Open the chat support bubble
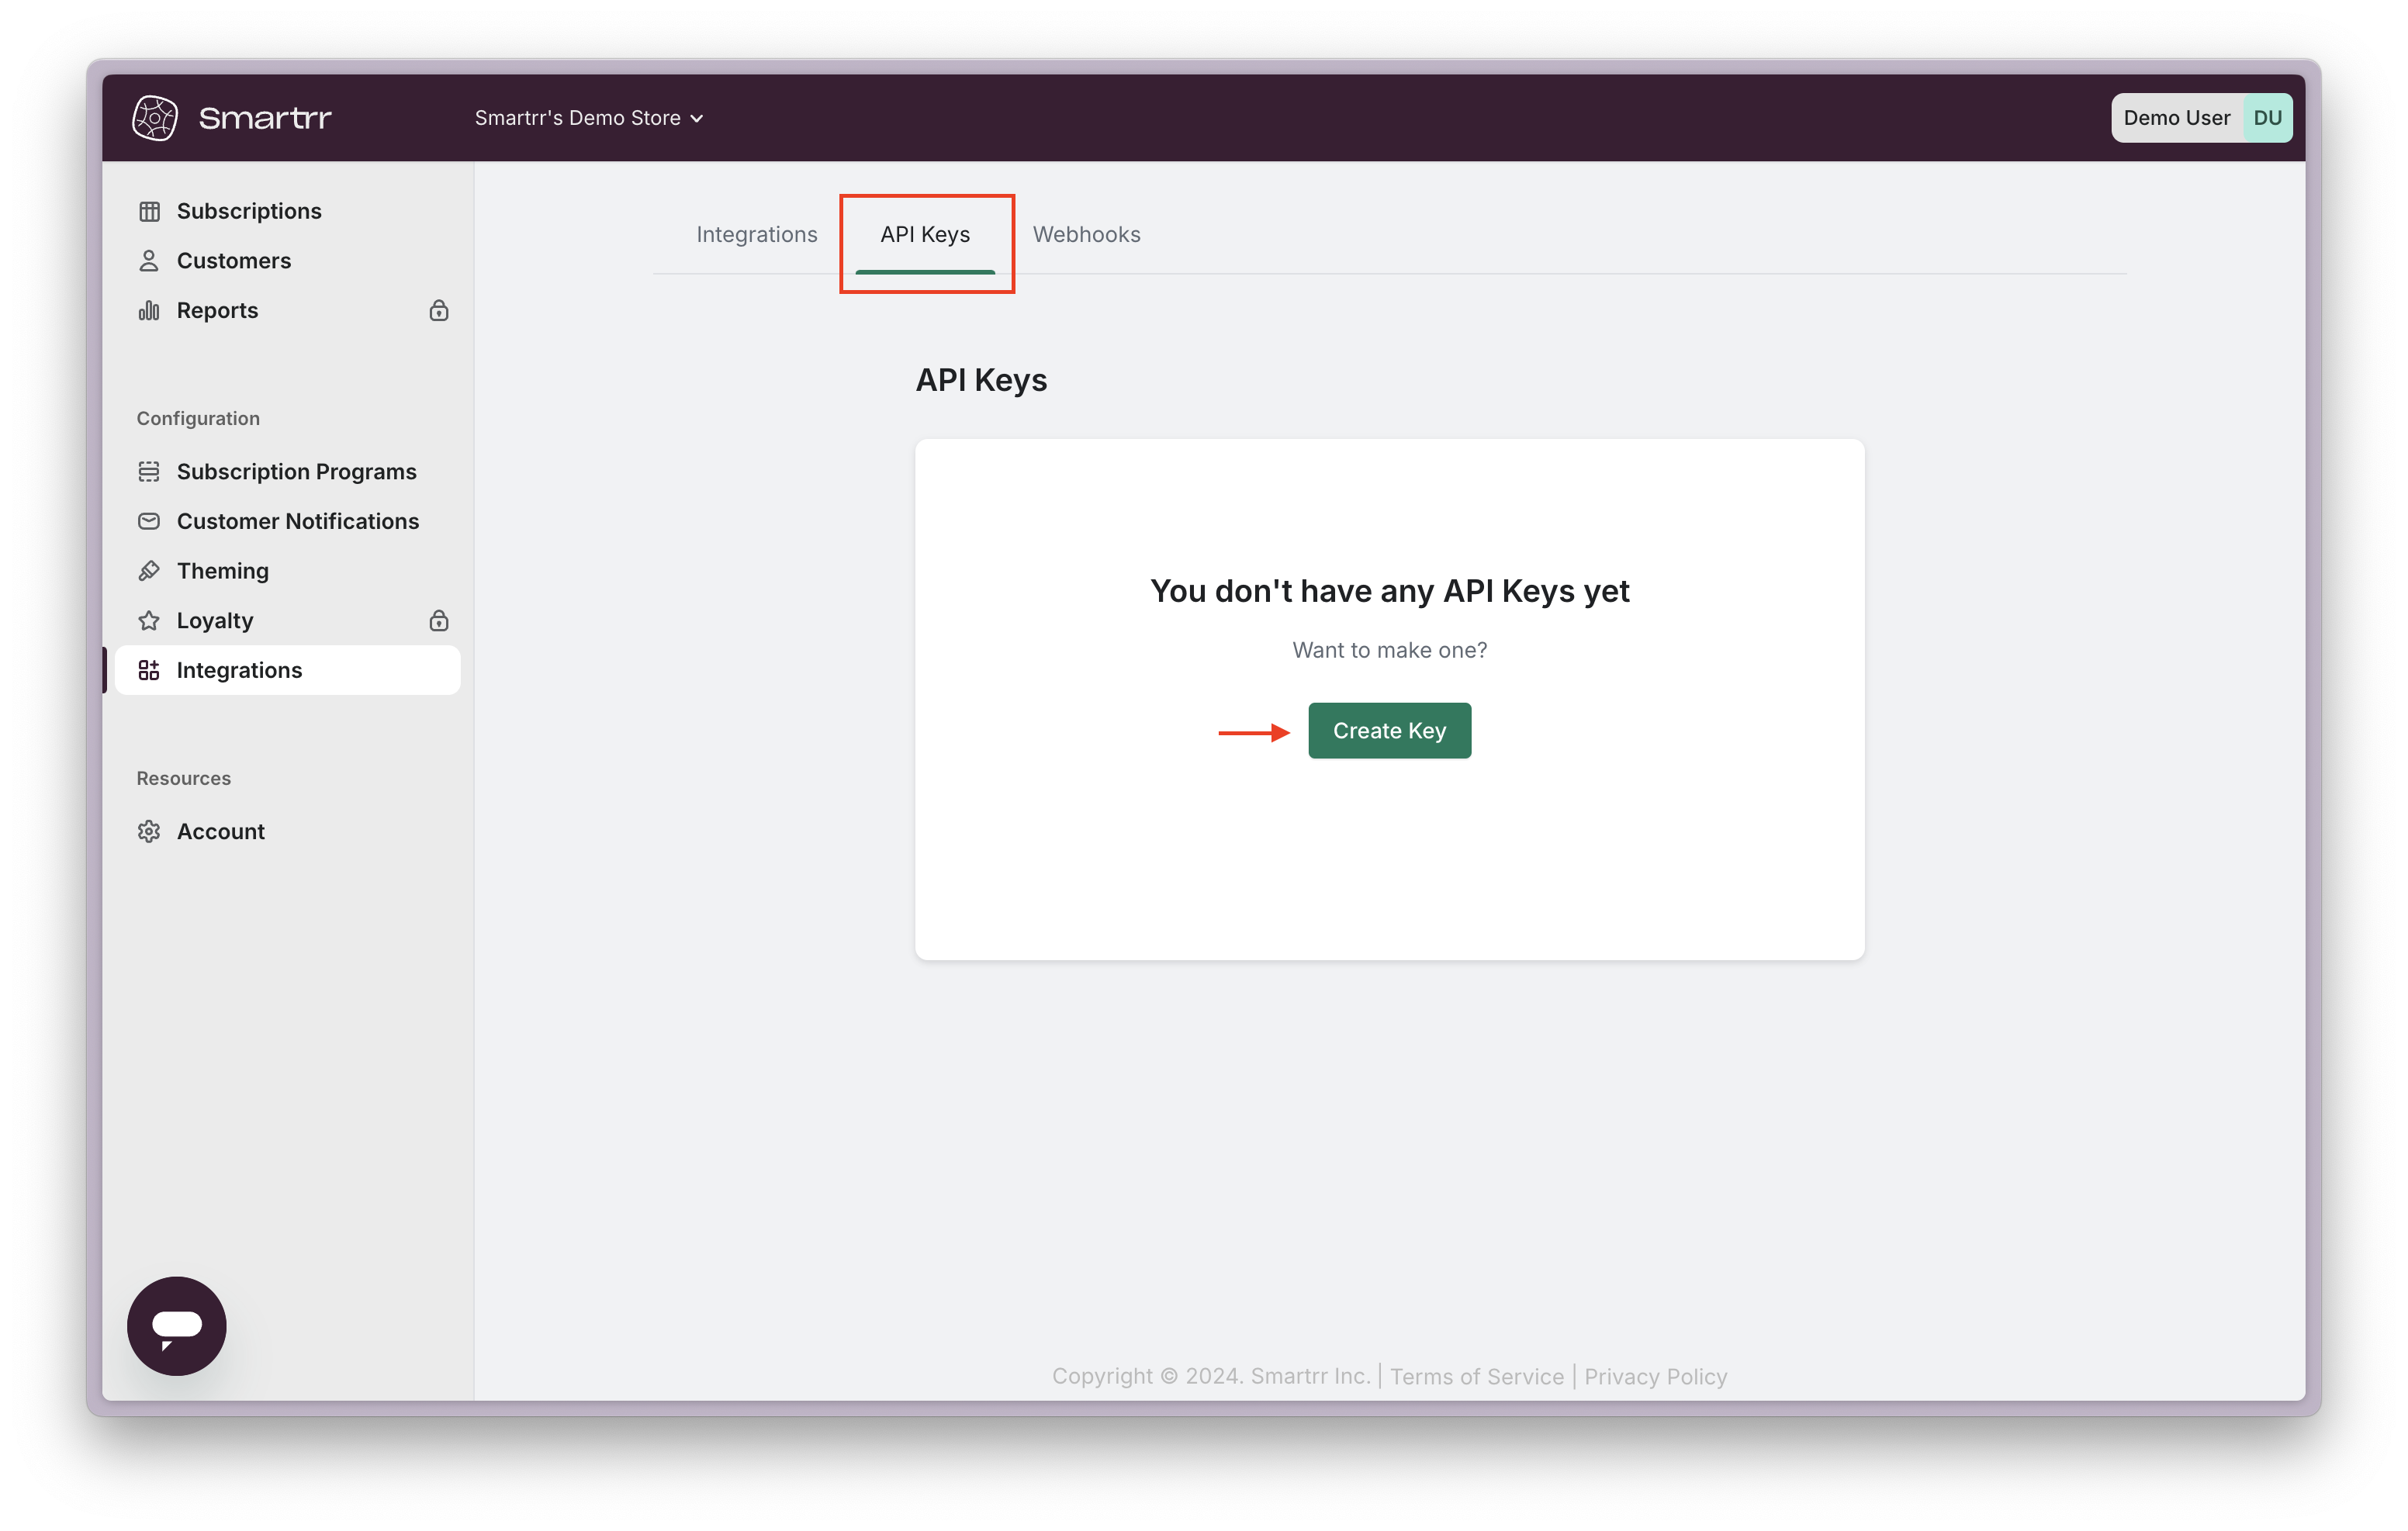 (177, 1326)
